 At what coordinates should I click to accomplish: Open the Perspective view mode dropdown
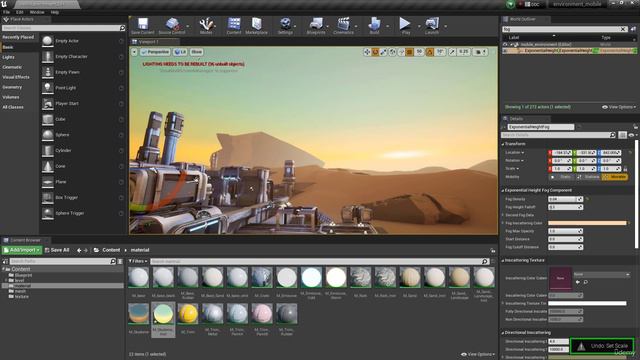(155, 52)
